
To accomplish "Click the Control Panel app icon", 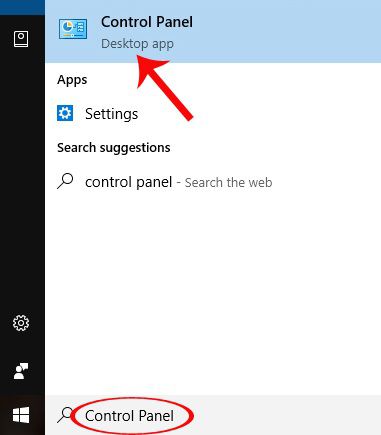I will pyautogui.click(x=73, y=30).
